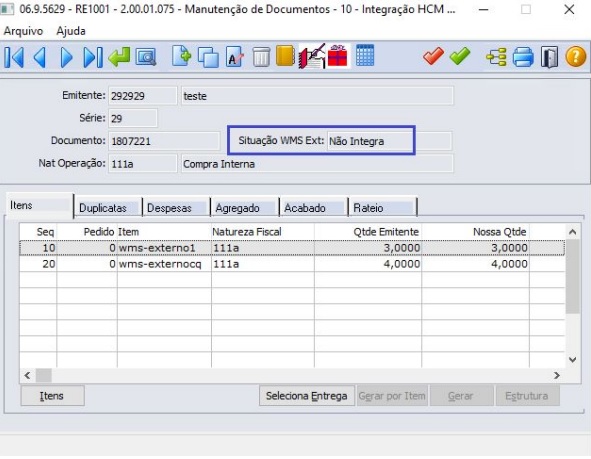Switch to the Rateio tab
This screenshot has height=459, width=591.
point(383,208)
